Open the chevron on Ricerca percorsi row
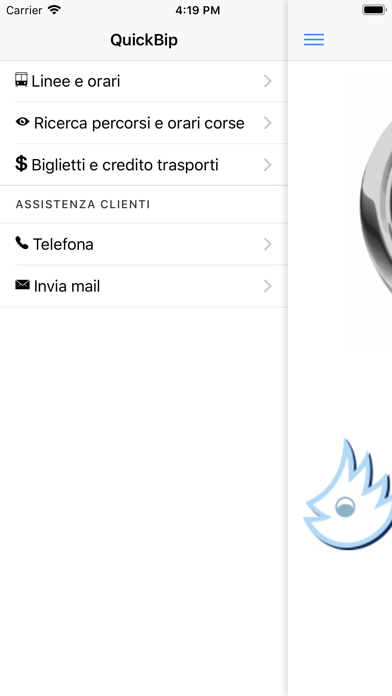The width and height of the screenshot is (392, 696). [x=267, y=123]
